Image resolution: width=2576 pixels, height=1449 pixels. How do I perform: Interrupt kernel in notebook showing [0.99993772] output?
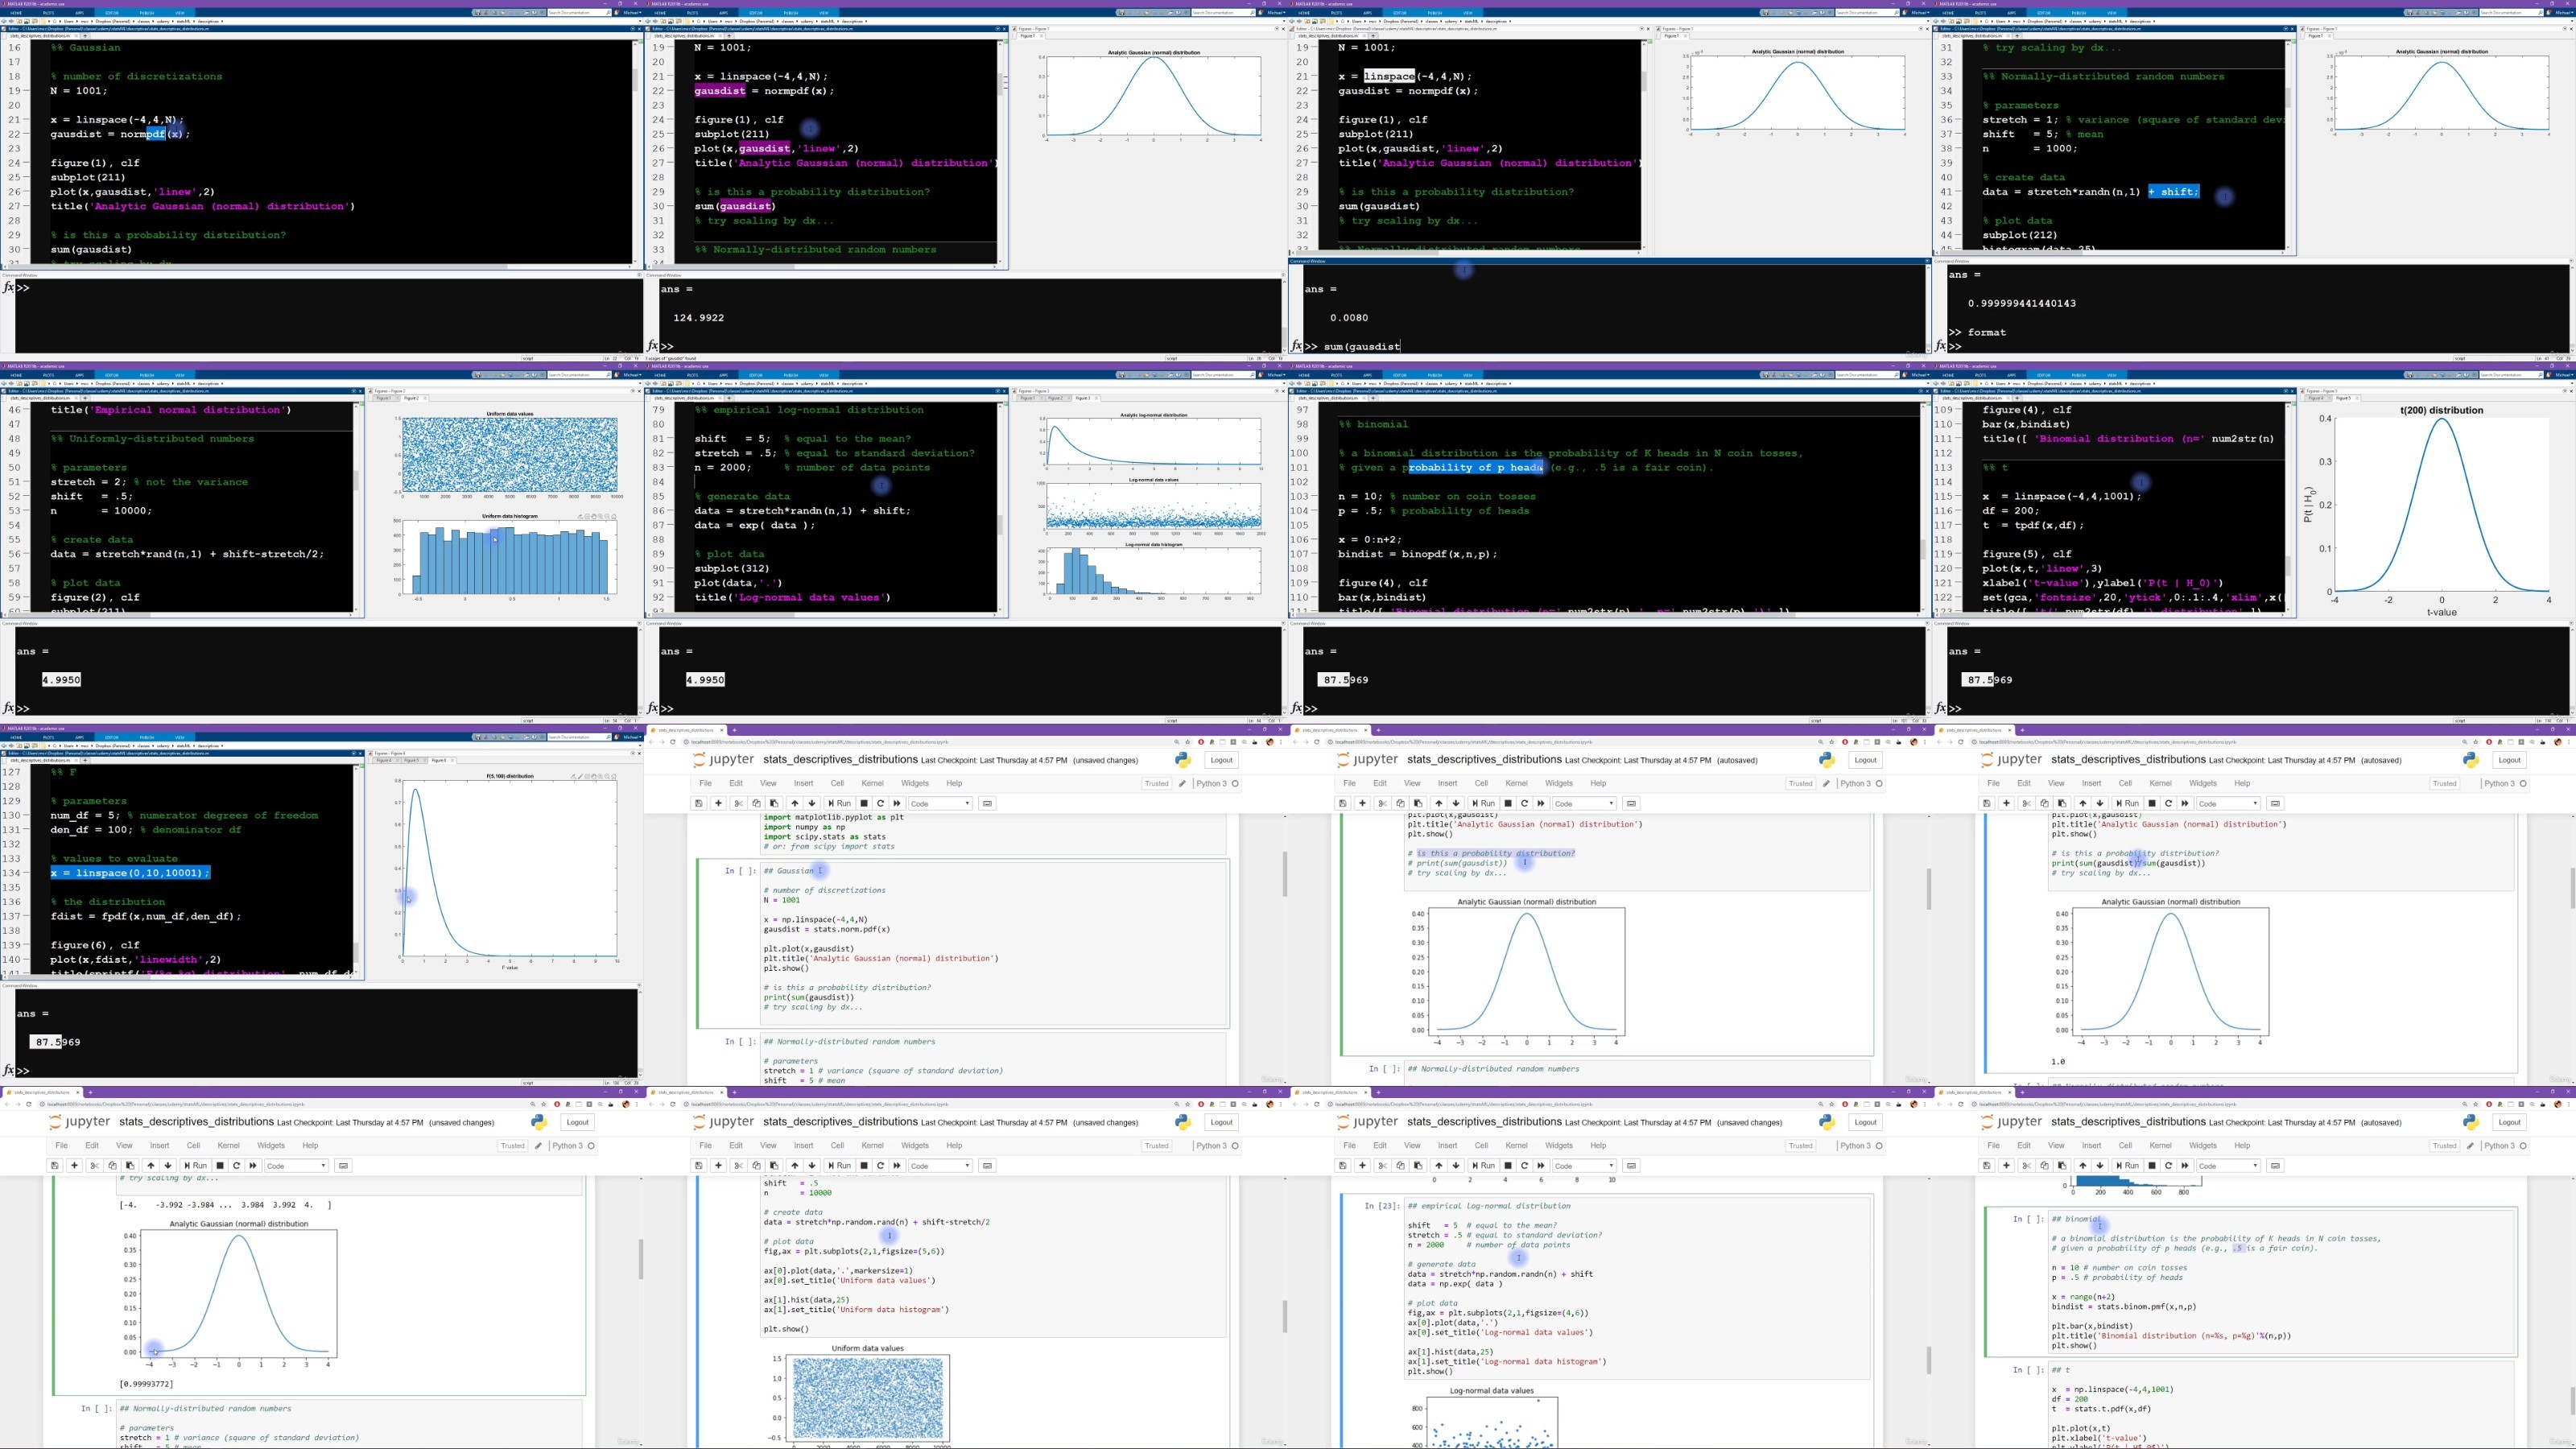pos(220,1165)
